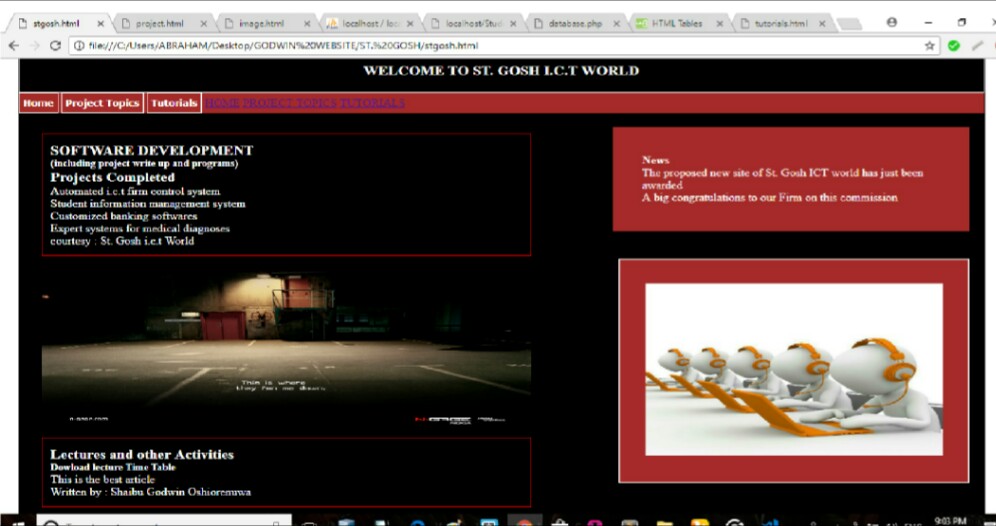Close the stgosh.html tab
The height and width of the screenshot is (526, 996).
coord(100,24)
